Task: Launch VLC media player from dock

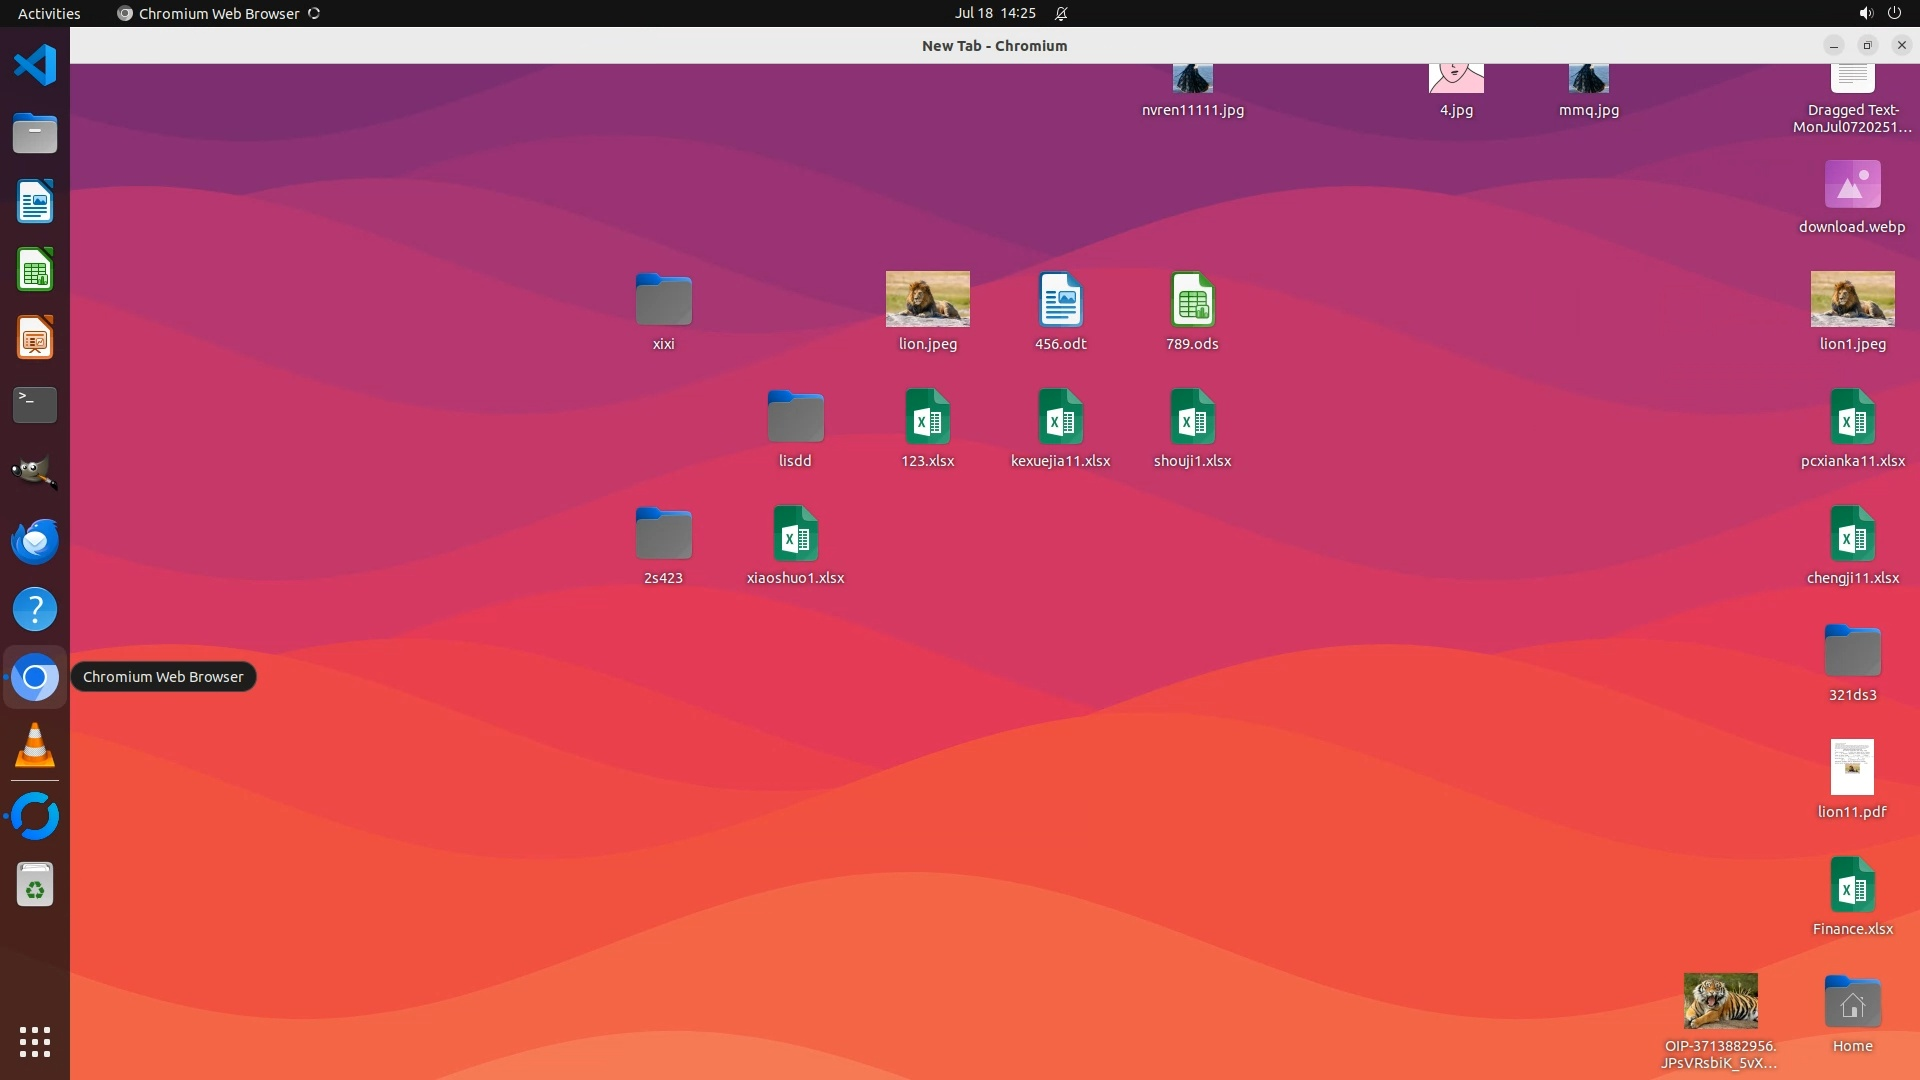Action: (35, 746)
